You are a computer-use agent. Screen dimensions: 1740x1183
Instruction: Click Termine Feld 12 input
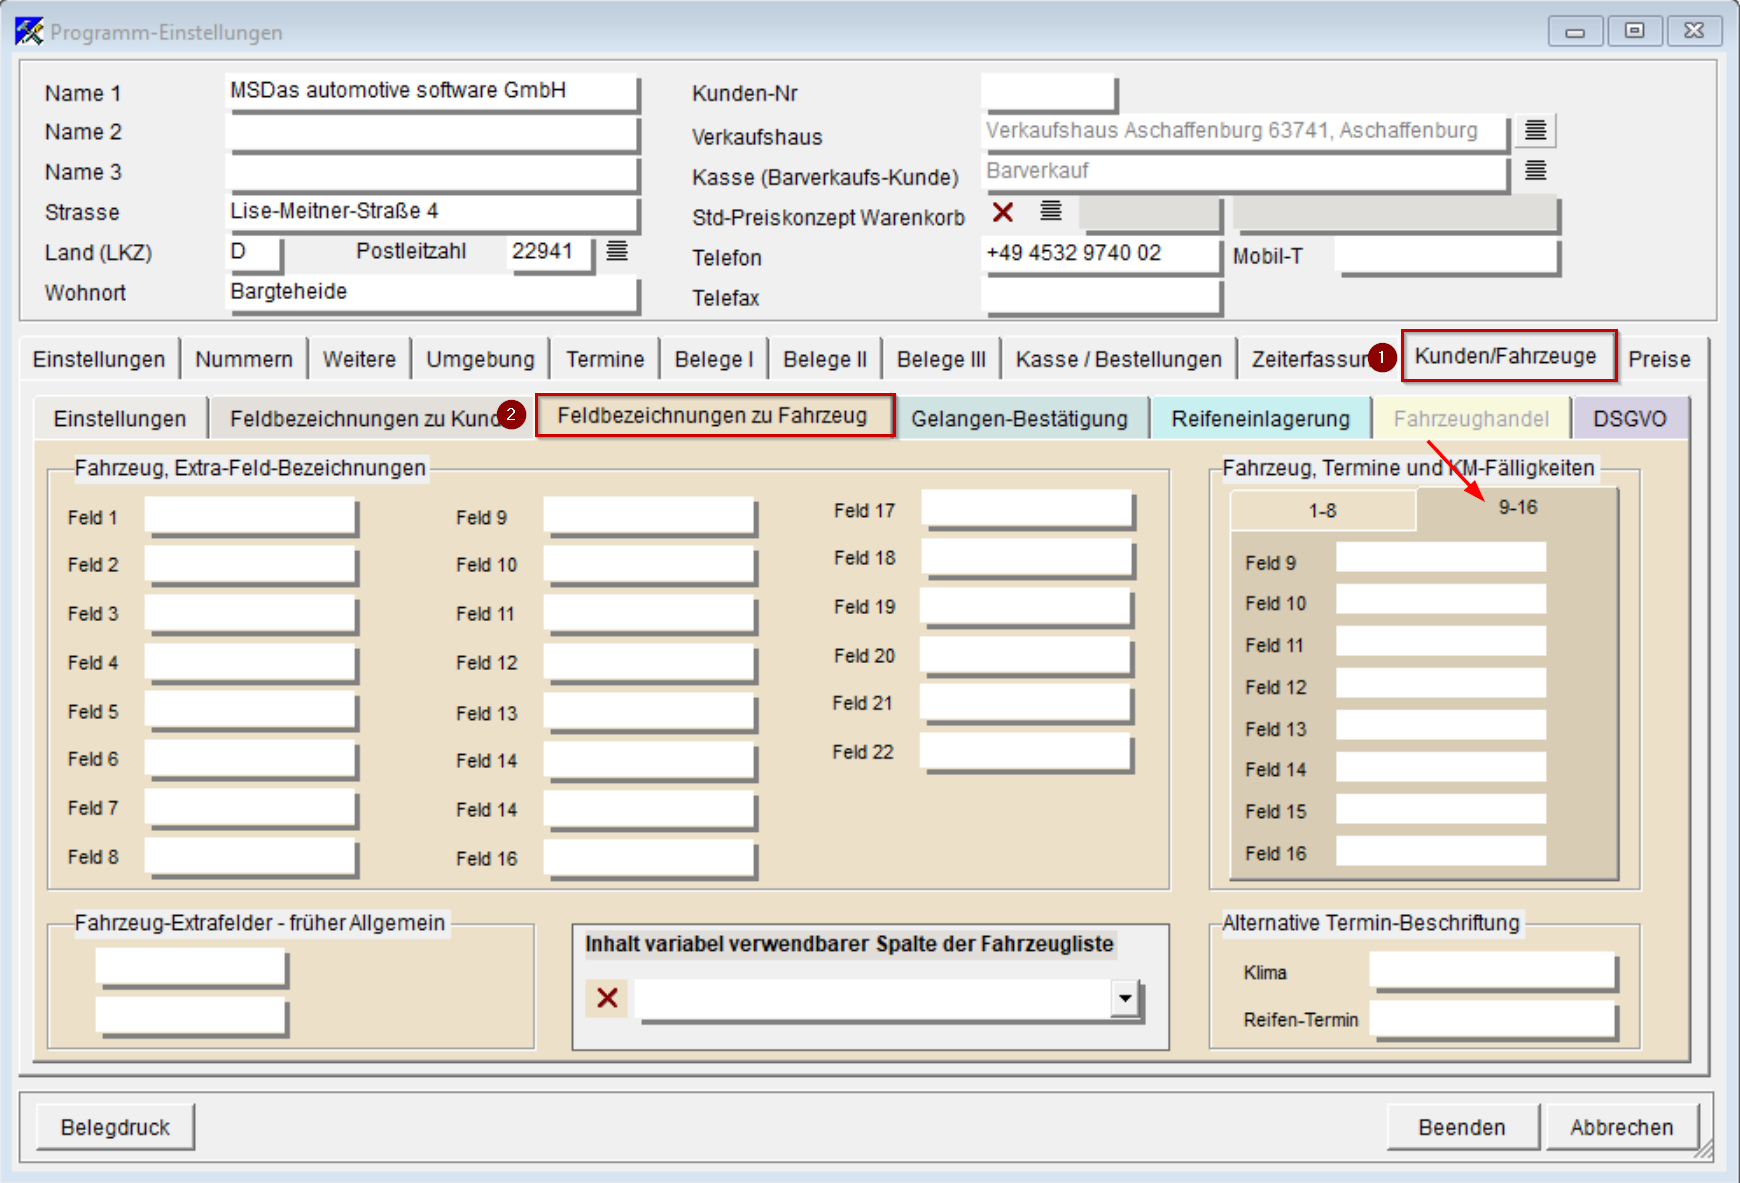[1441, 683]
